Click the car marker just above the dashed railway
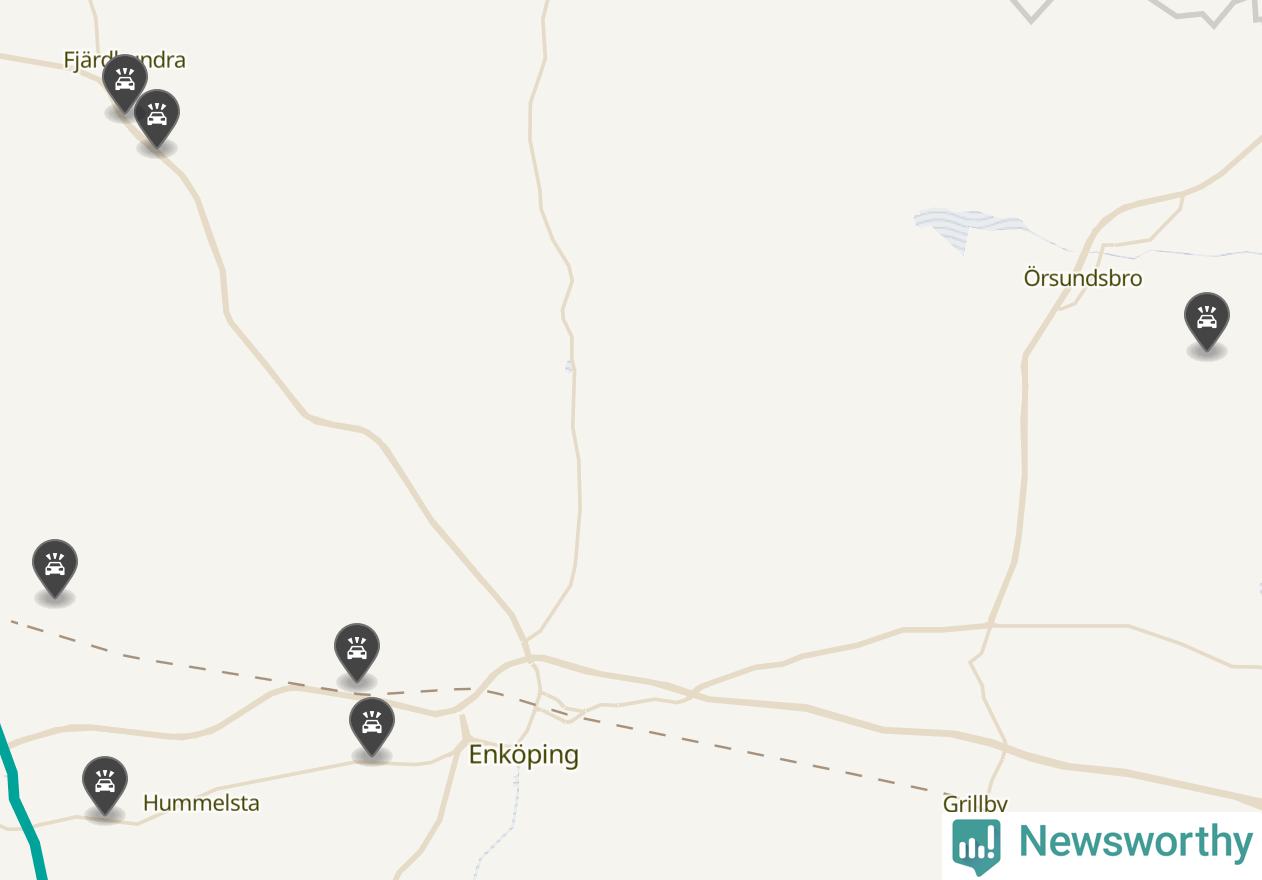Image resolution: width=1262 pixels, height=880 pixels. click(357, 653)
